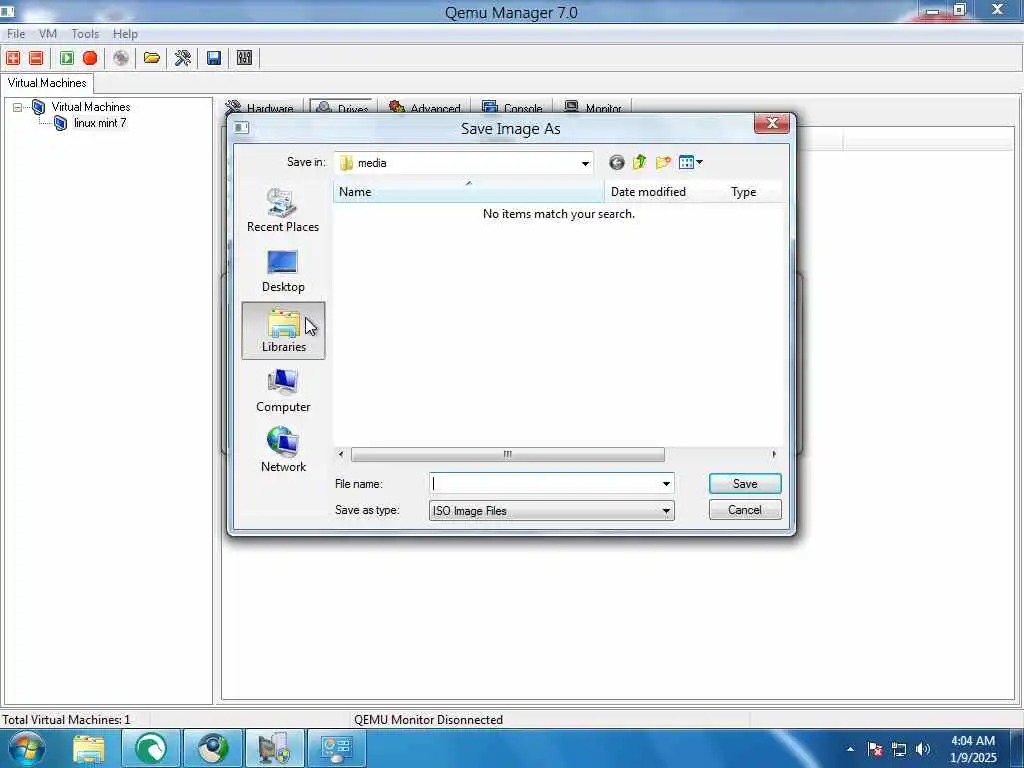1024x768 pixels.
Task: Open the Tools menu
Action: [x=85, y=34]
